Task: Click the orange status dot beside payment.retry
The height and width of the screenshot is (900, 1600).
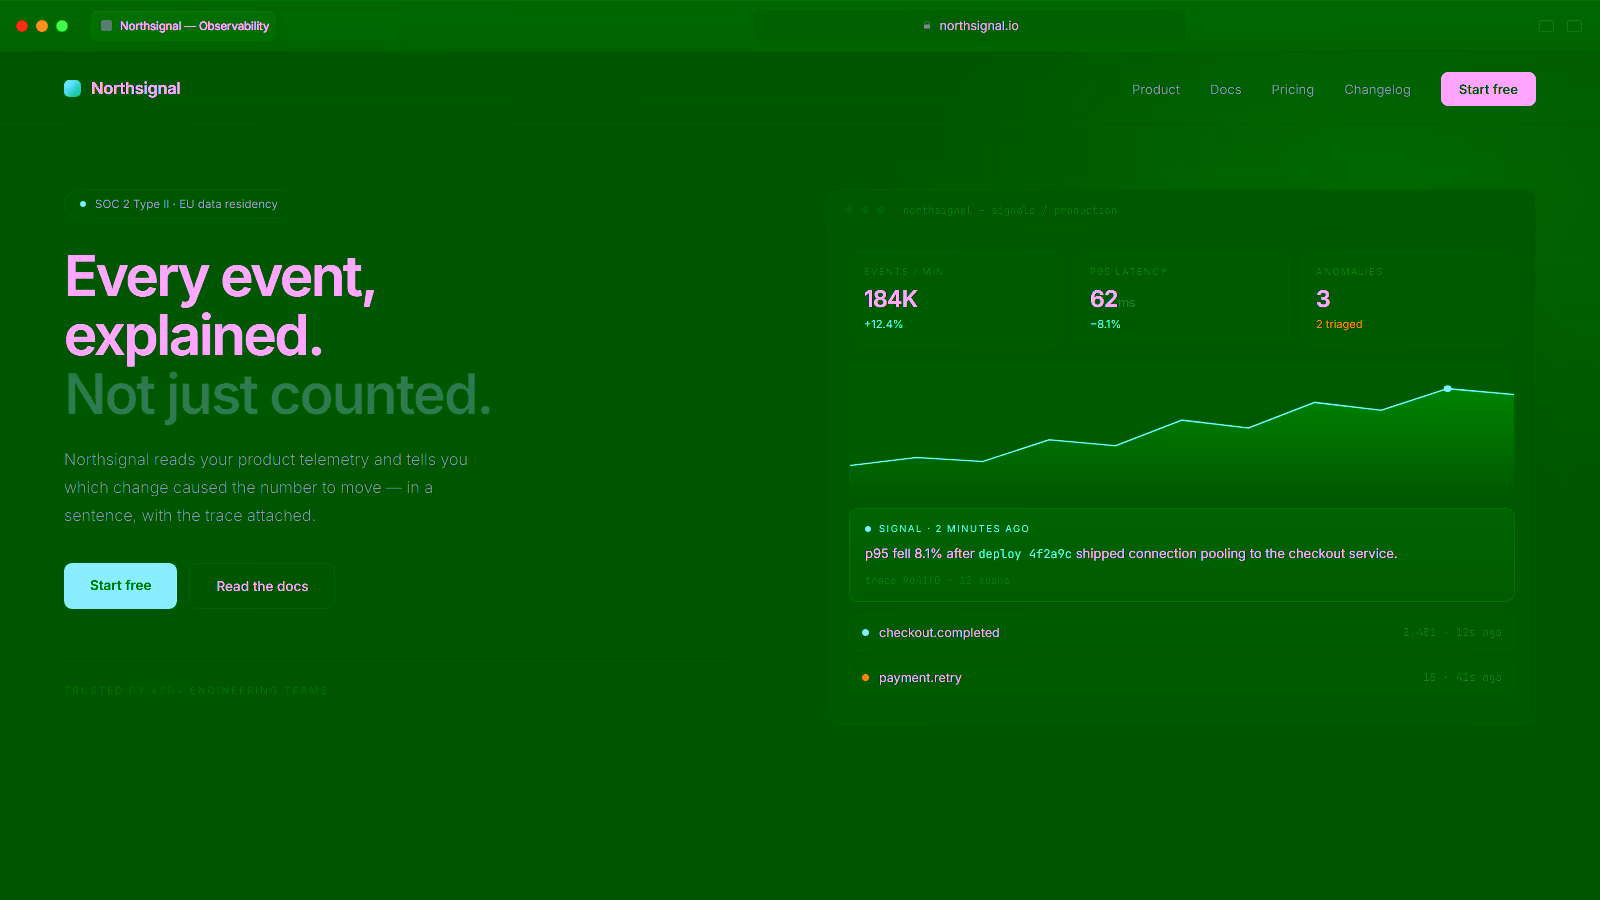Action: coord(865,678)
